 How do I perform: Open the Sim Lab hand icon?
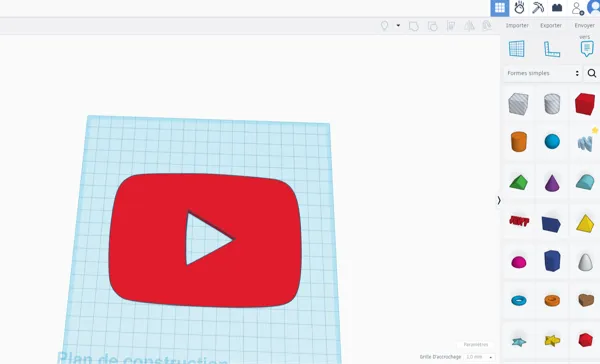[519, 8]
